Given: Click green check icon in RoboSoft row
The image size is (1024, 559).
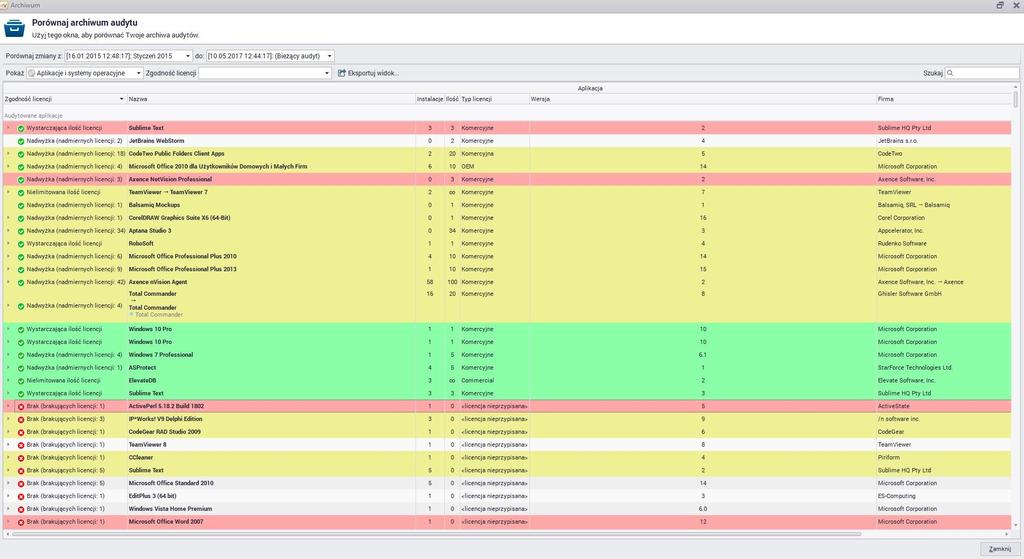Looking at the screenshot, I should (21, 244).
